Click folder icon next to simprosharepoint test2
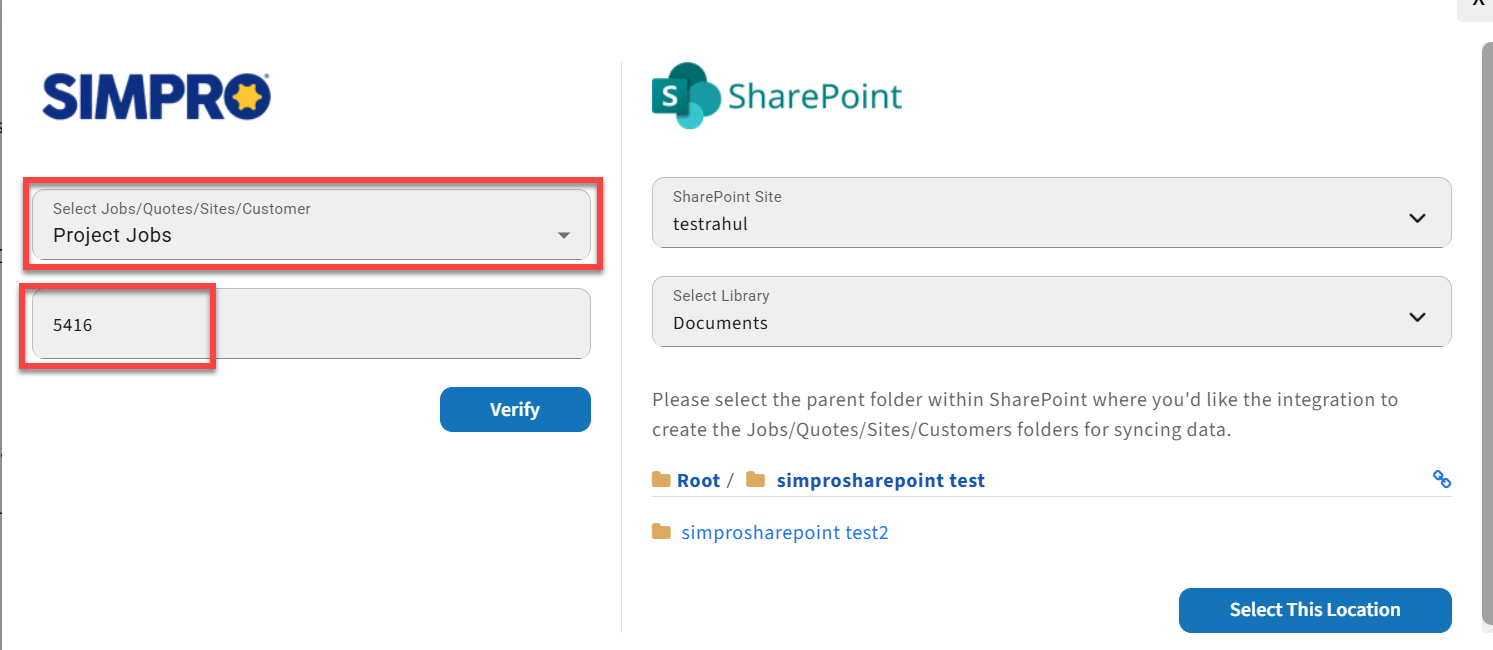The image size is (1493, 650). [661, 532]
